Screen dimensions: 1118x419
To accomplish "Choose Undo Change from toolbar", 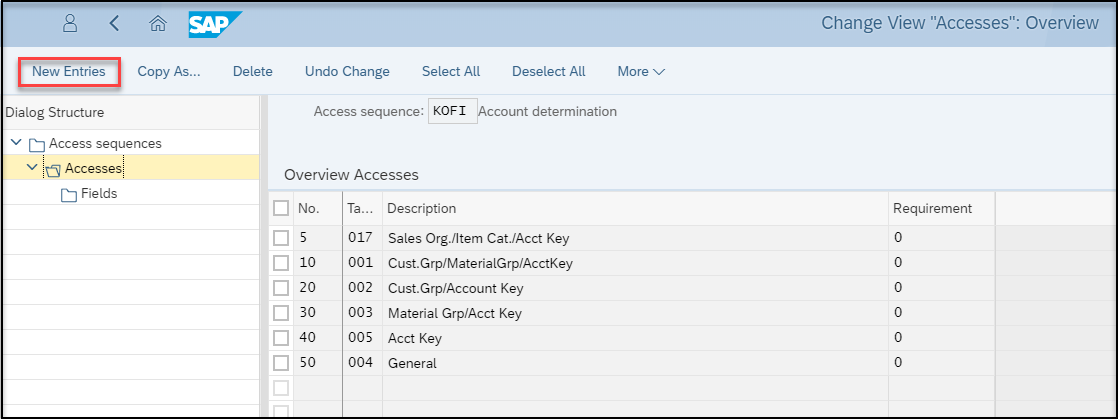I will (347, 71).
